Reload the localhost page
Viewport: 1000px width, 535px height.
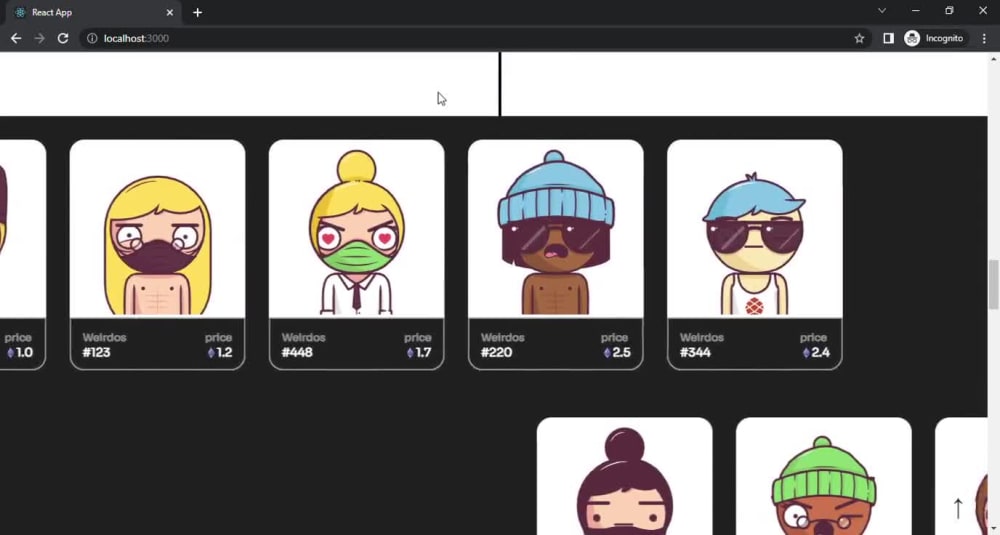[62, 38]
